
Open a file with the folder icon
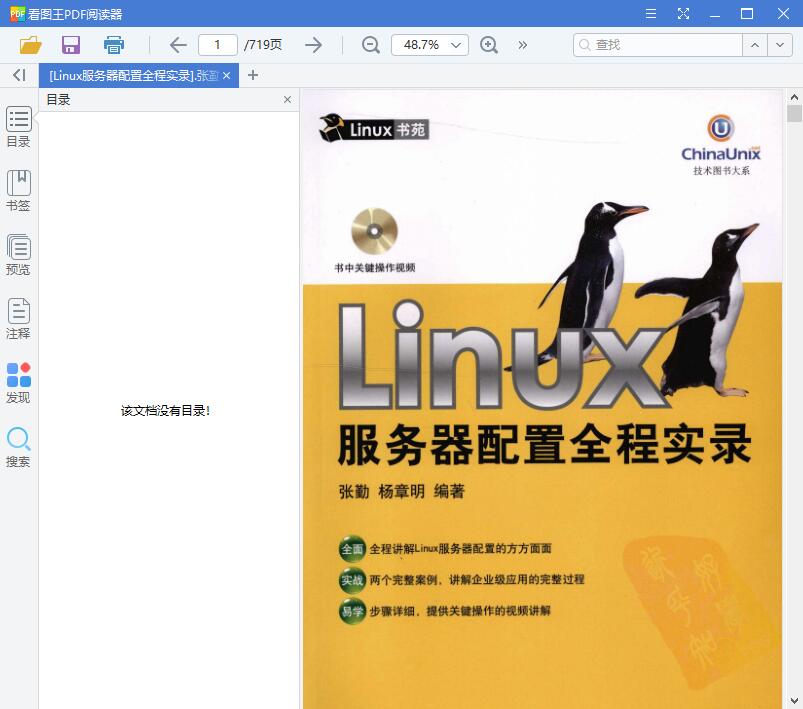click(x=30, y=45)
